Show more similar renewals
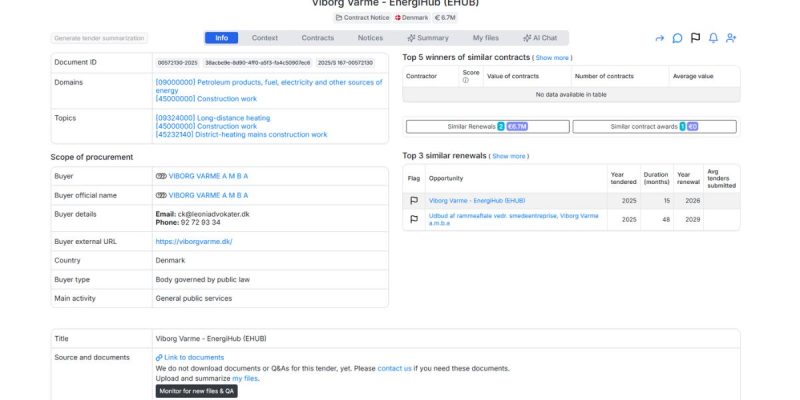800x400 pixels. click(509, 156)
